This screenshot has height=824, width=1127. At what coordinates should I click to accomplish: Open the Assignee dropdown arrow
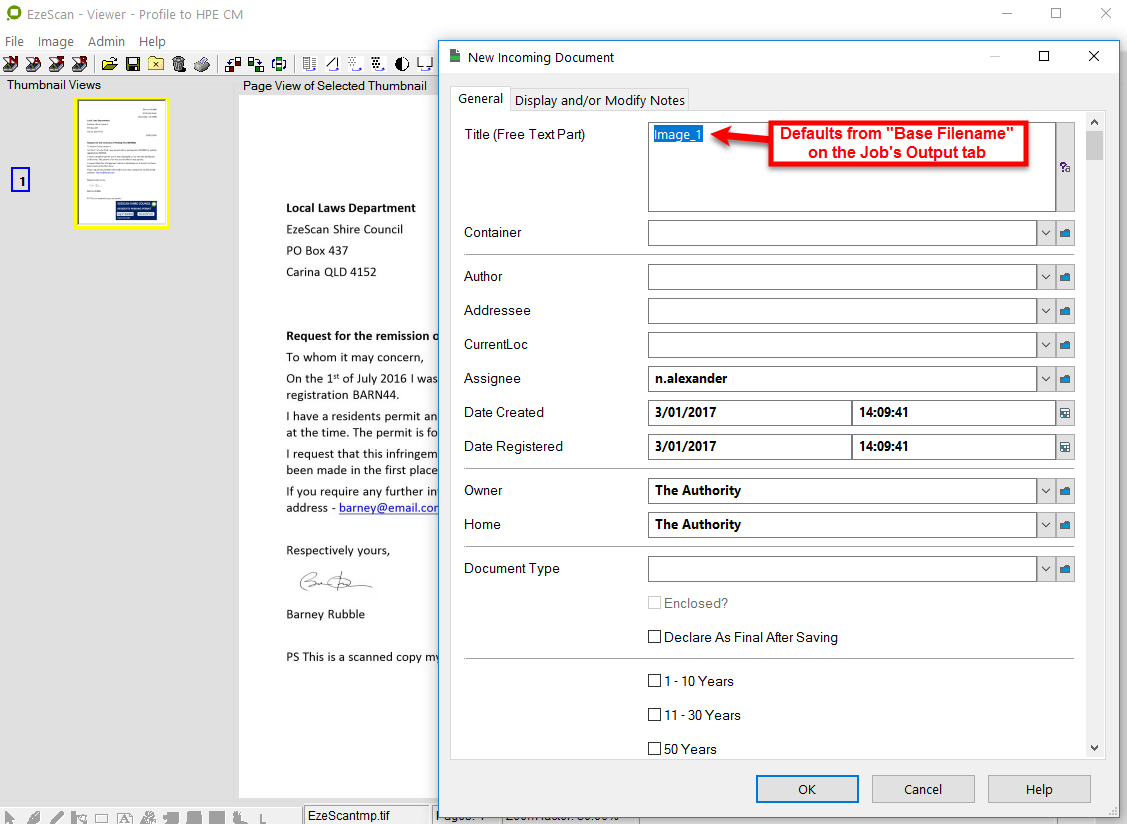(1046, 379)
